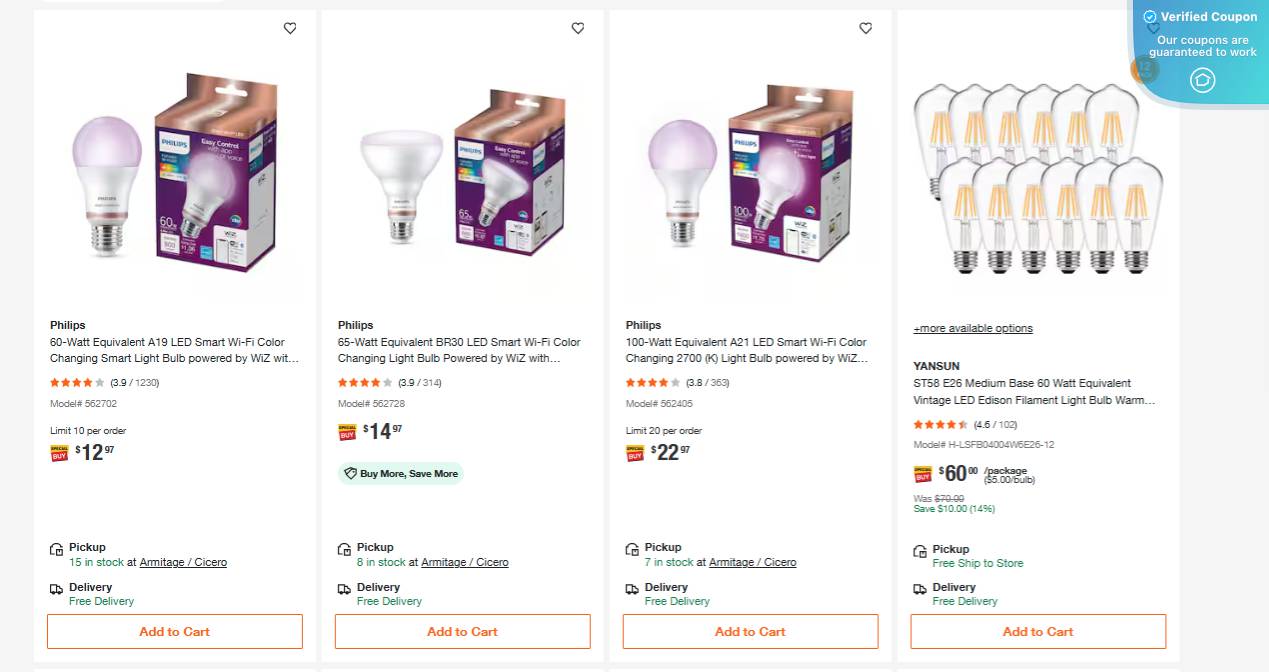1269x672 pixels.
Task: Add the YANSUN Edison bulbs to cart
Action: click(x=1037, y=631)
